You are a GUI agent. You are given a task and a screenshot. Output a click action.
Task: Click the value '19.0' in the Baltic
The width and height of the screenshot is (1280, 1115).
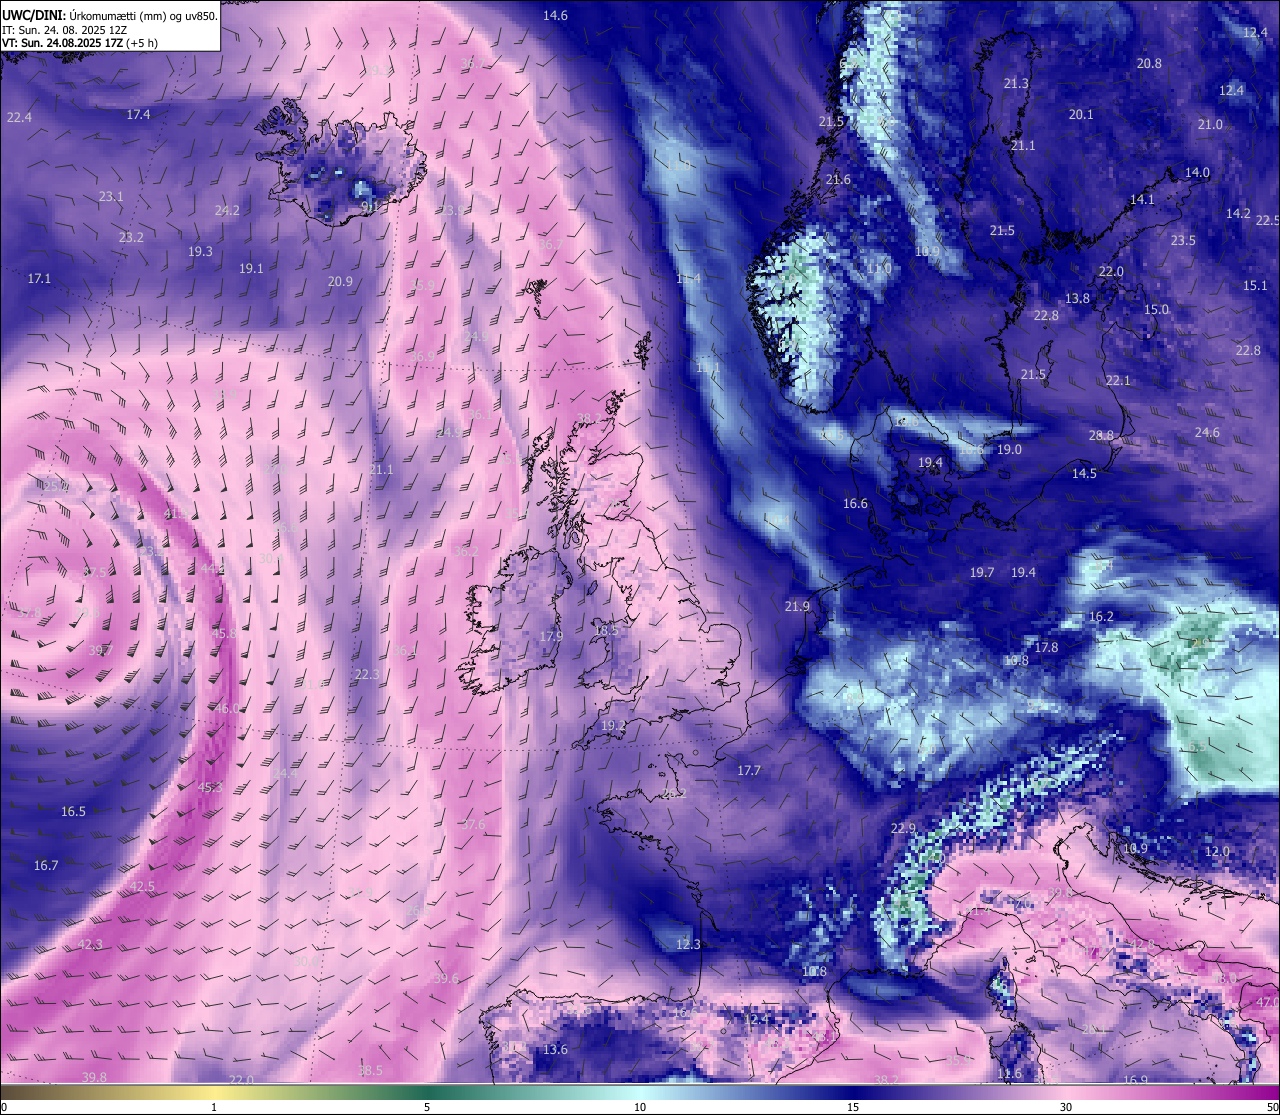pyautogui.click(x=1009, y=450)
